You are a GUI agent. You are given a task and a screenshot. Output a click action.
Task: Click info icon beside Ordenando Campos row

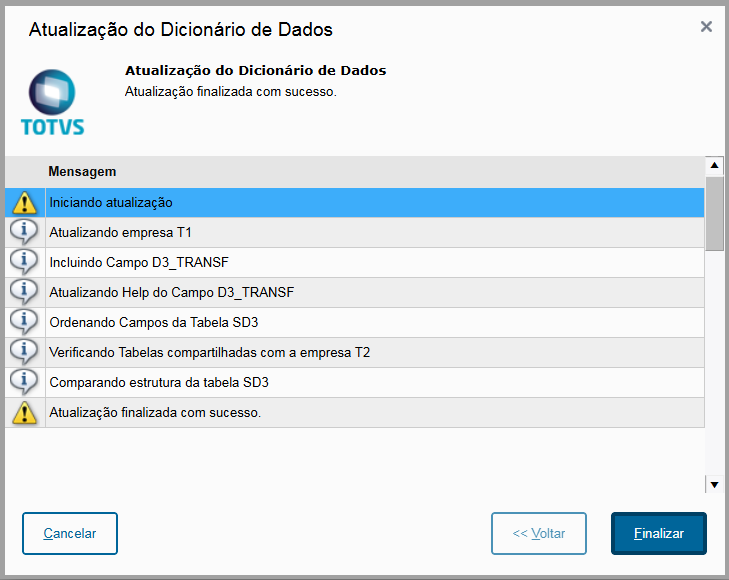click(x=24, y=322)
